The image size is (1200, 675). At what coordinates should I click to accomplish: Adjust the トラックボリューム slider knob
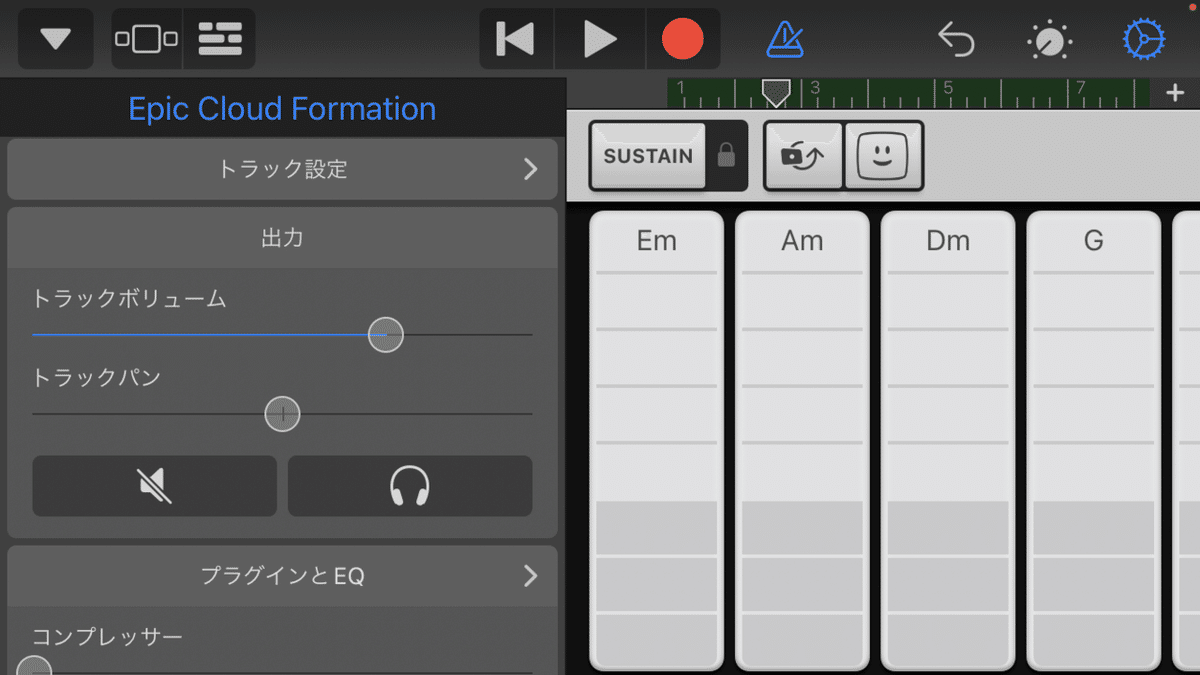coord(385,334)
